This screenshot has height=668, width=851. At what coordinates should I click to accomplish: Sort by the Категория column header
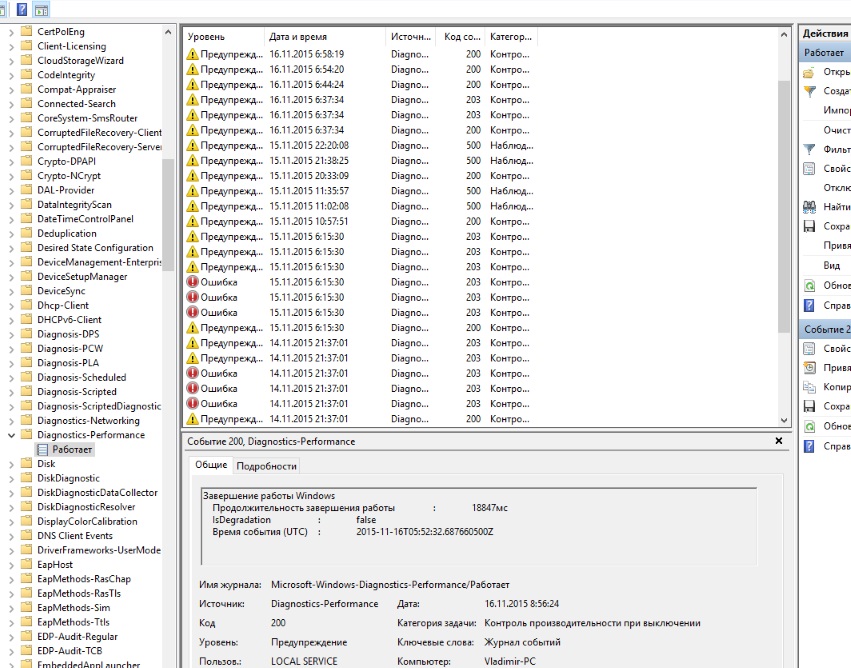point(511,37)
